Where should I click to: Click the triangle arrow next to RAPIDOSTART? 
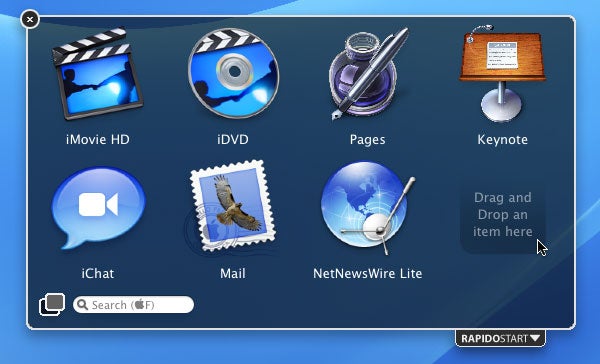coord(535,338)
